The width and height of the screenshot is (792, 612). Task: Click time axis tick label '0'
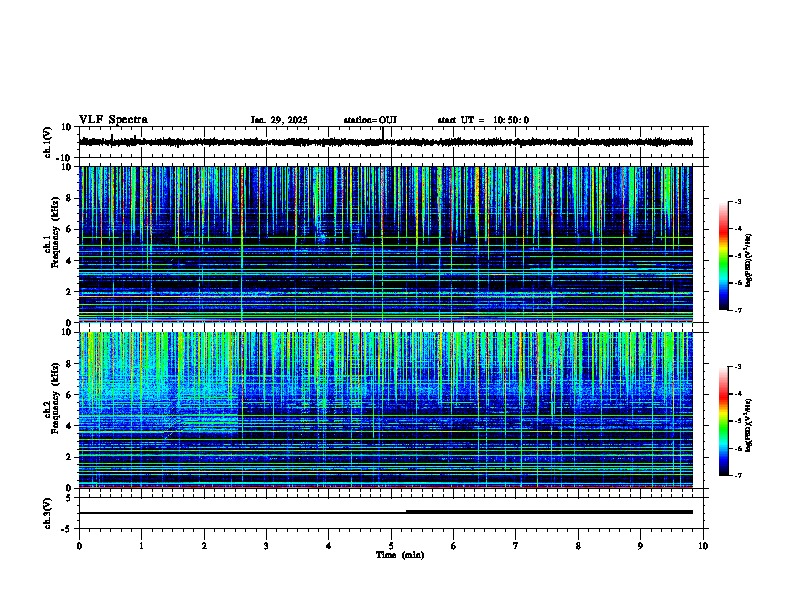[x=79, y=546]
